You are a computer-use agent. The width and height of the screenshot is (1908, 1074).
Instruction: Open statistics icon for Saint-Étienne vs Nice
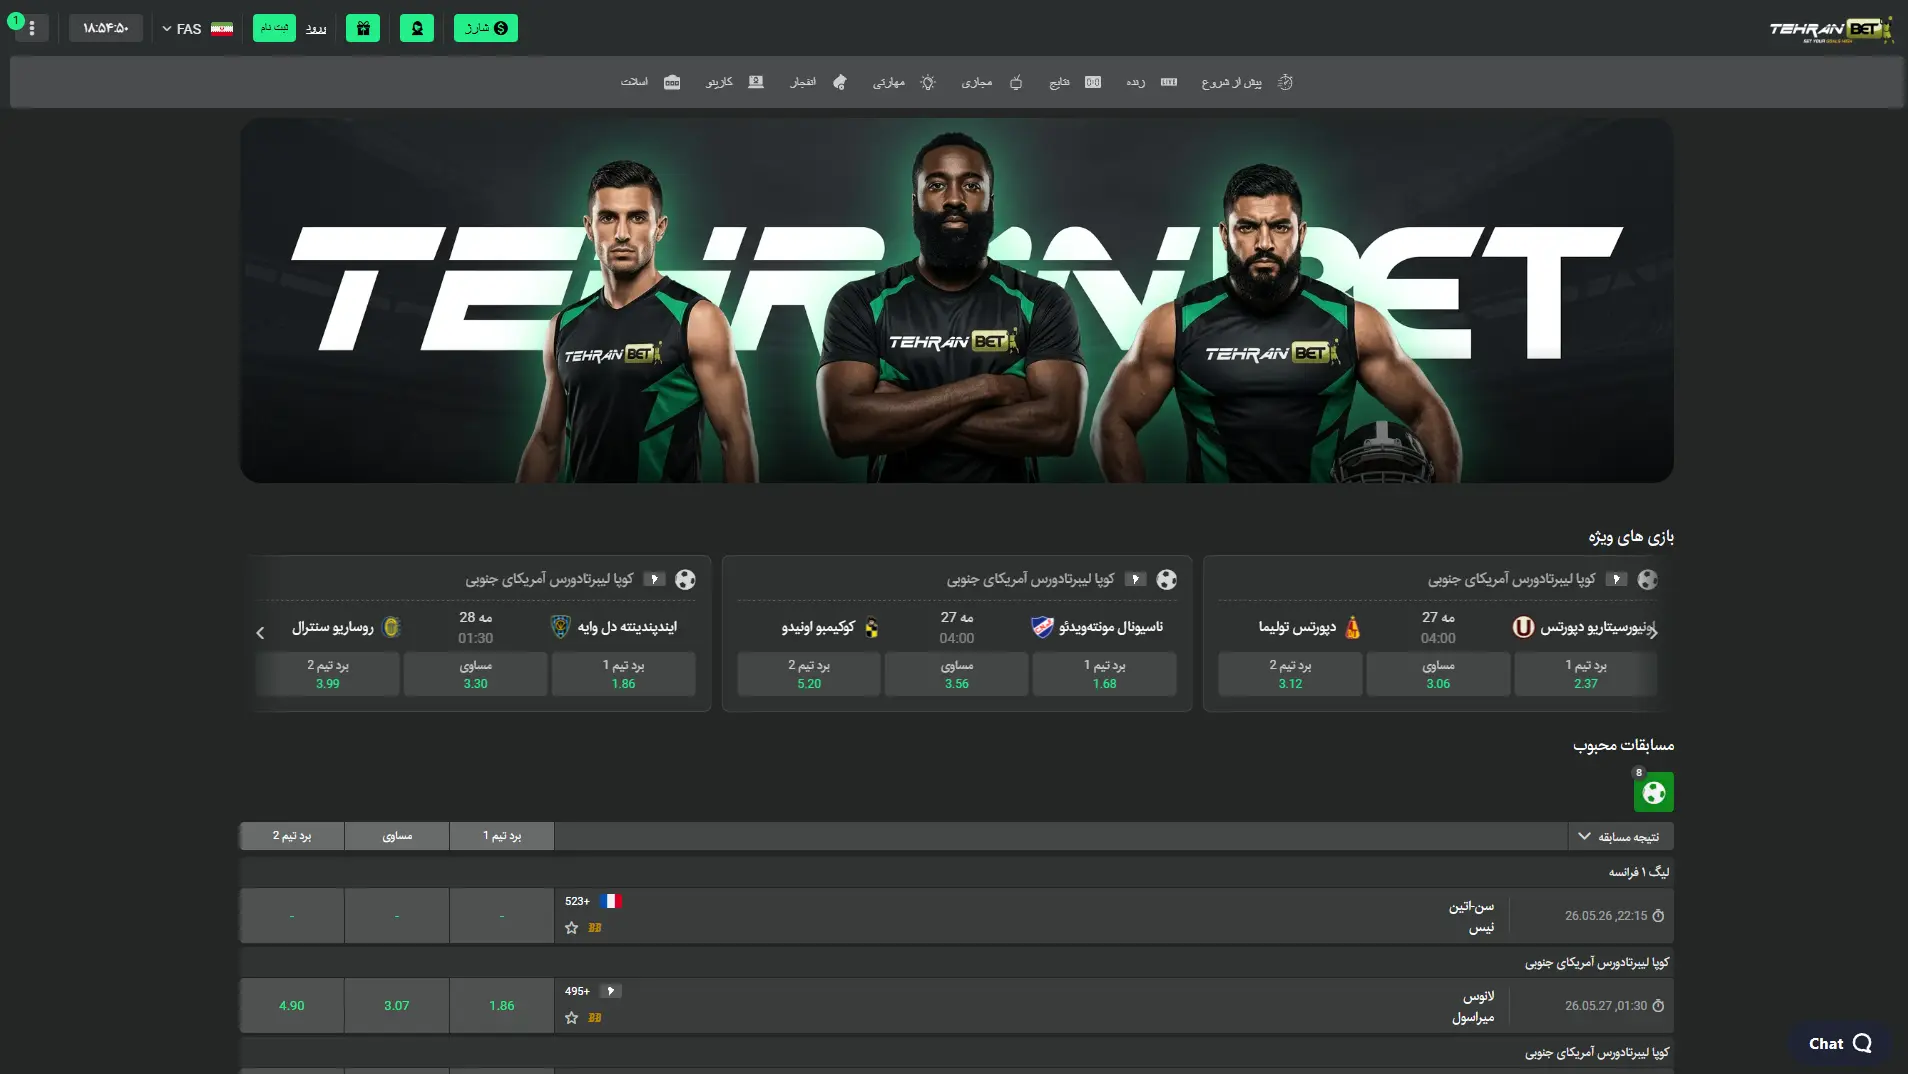(x=595, y=928)
